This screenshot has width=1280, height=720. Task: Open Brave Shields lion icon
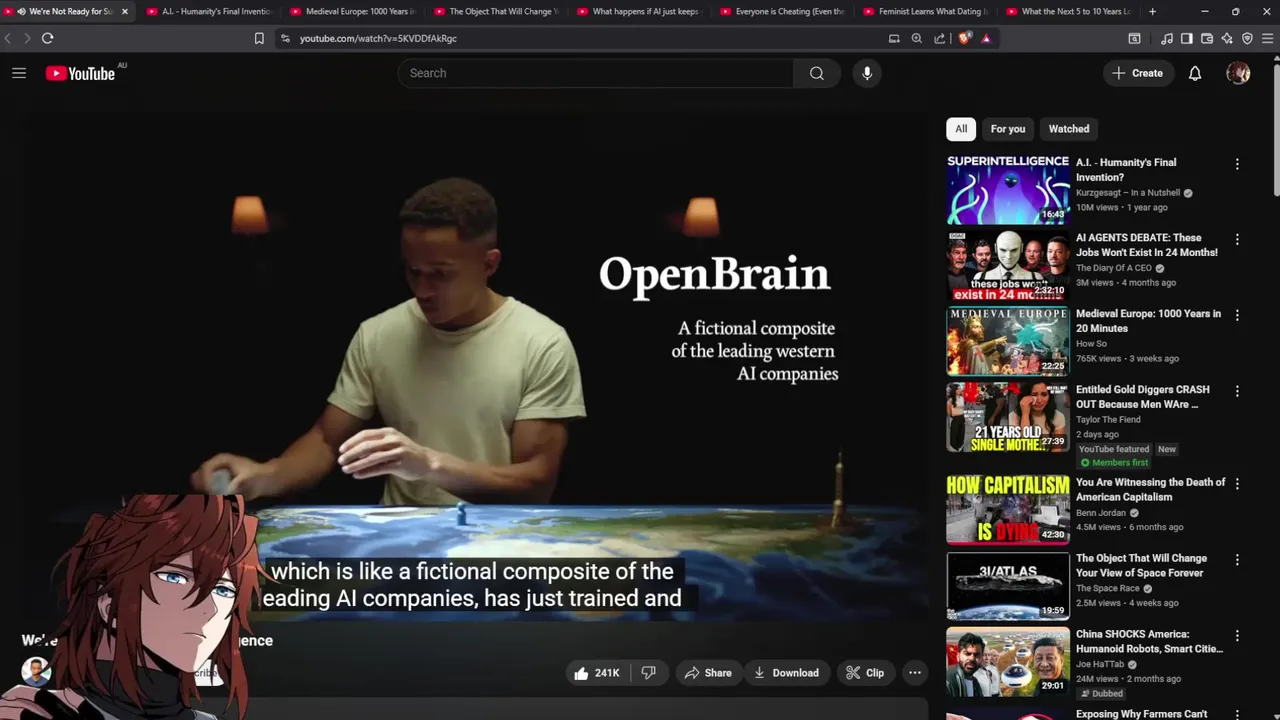[x=964, y=38]
